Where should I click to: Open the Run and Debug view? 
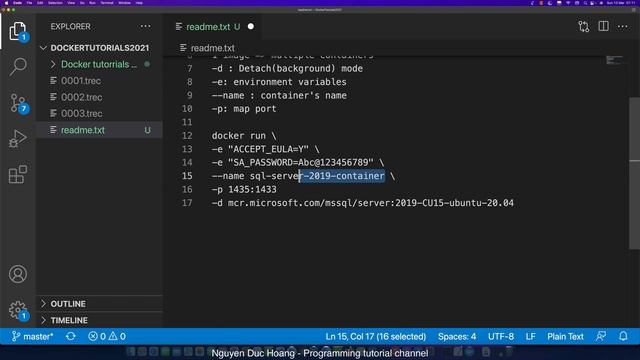pos(18,139)
